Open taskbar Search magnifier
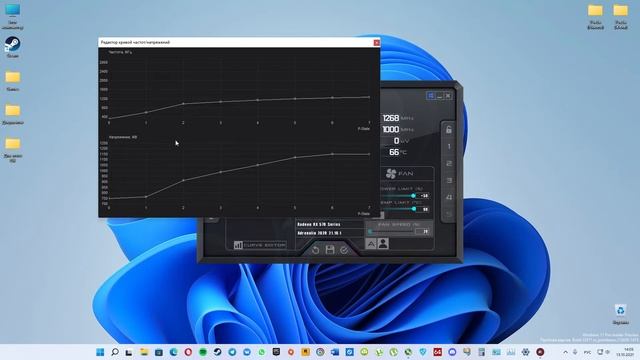Viewport: 640px width, 360px height. pyautogui.click(x=115, y=352)
